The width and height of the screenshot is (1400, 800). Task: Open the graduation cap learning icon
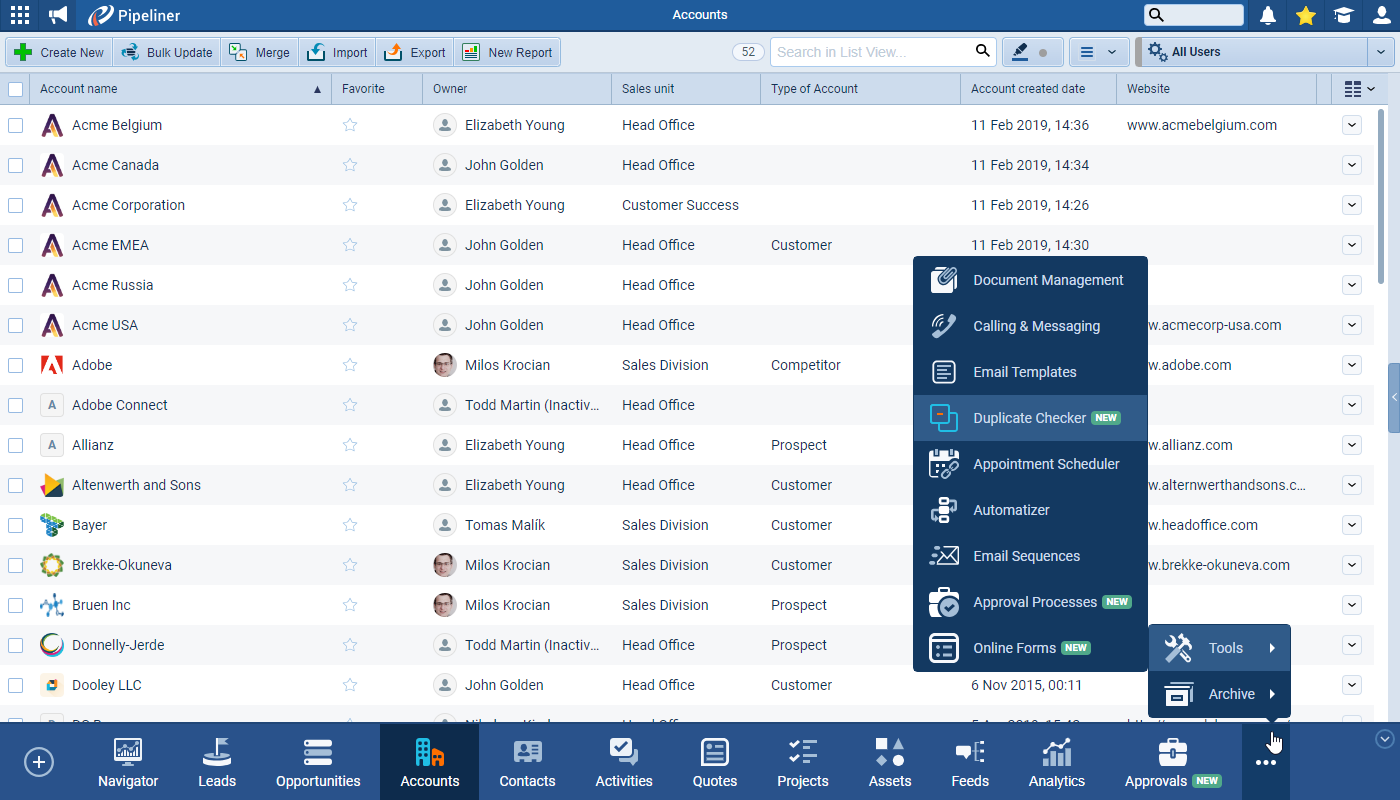click(1343, 15)
